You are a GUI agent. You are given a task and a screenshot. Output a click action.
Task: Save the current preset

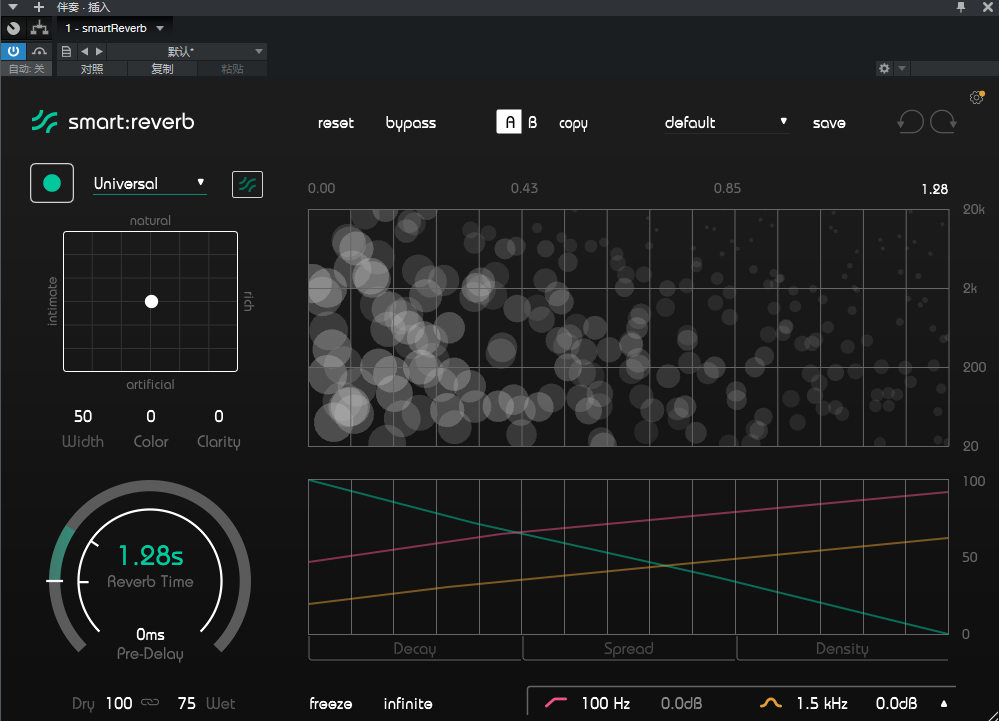coord(829,123)
